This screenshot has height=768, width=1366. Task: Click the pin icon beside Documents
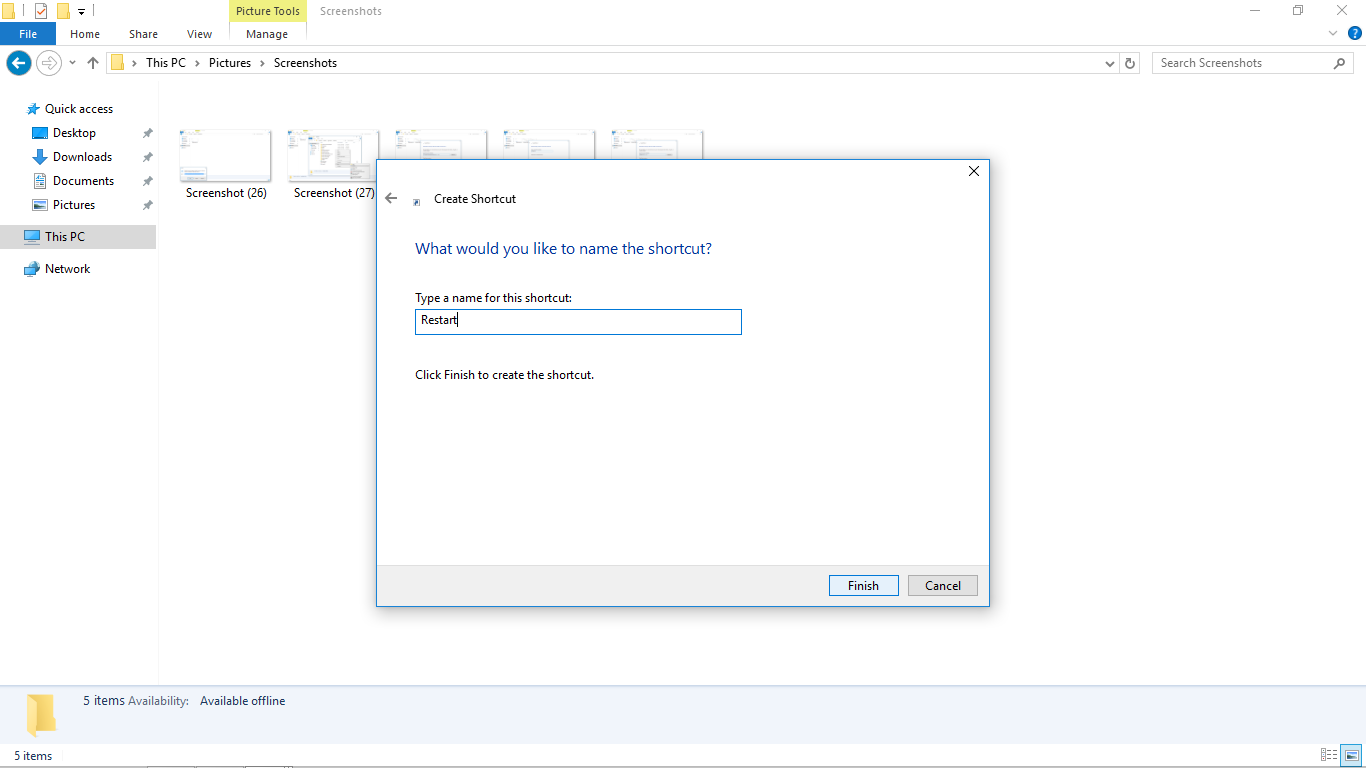147,181
